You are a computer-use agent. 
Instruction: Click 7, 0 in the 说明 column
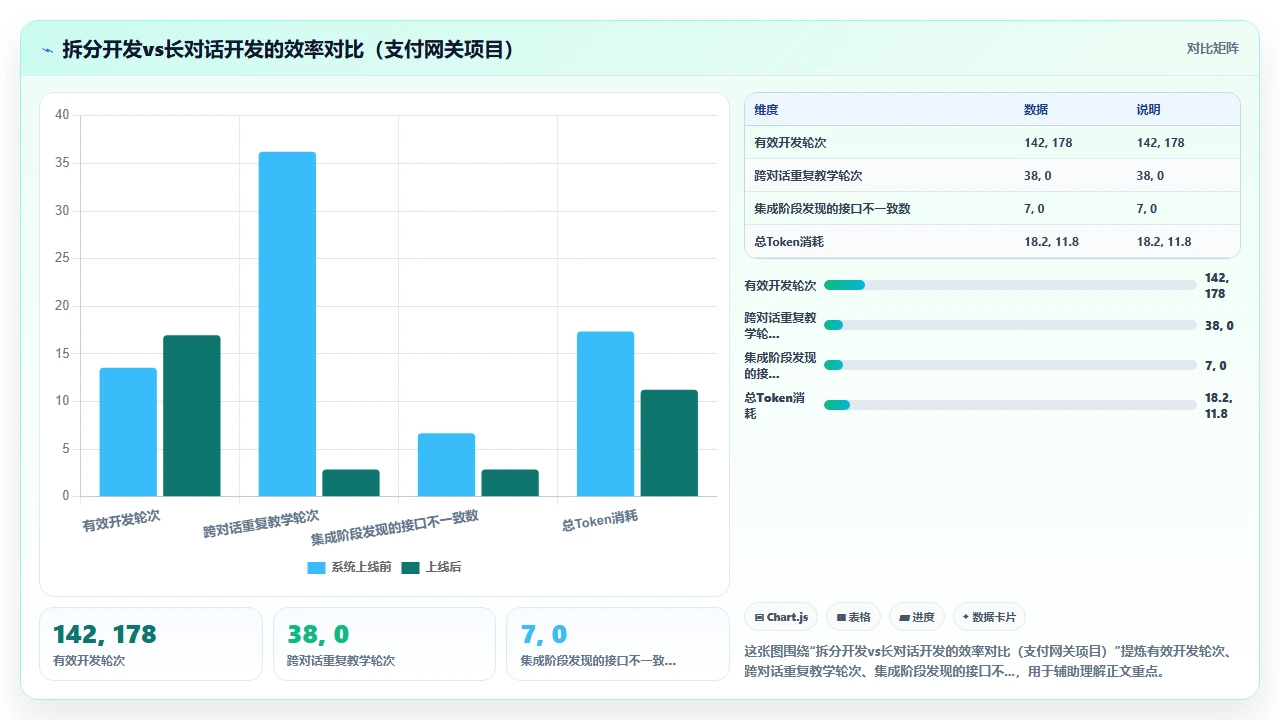coord(1147,209)
